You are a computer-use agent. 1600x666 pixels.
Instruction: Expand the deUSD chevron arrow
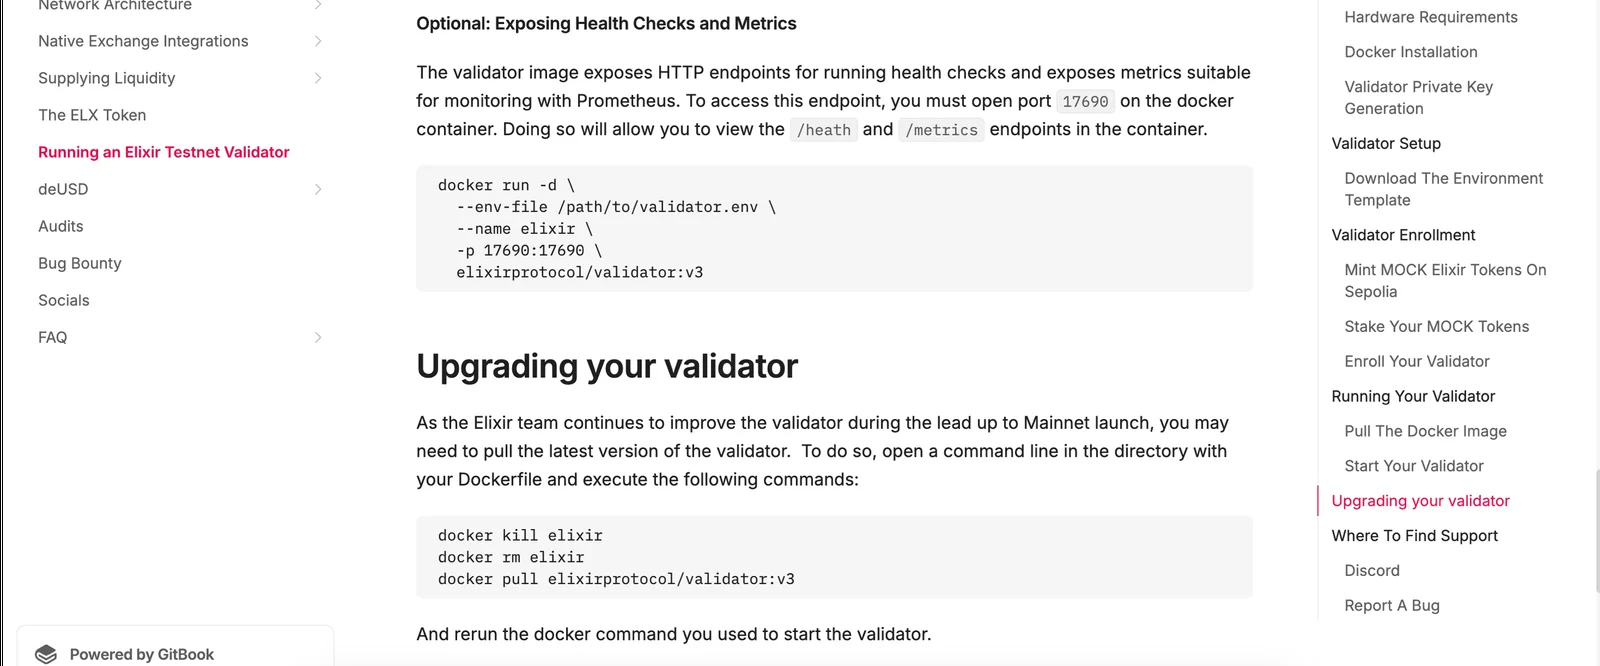(318, 189)
